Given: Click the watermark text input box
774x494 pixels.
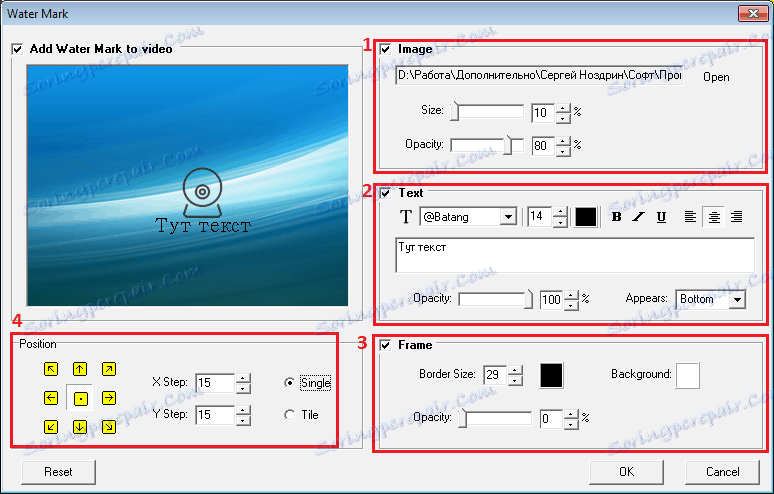Looking at the screenshot, I should [x=575, y=255].
